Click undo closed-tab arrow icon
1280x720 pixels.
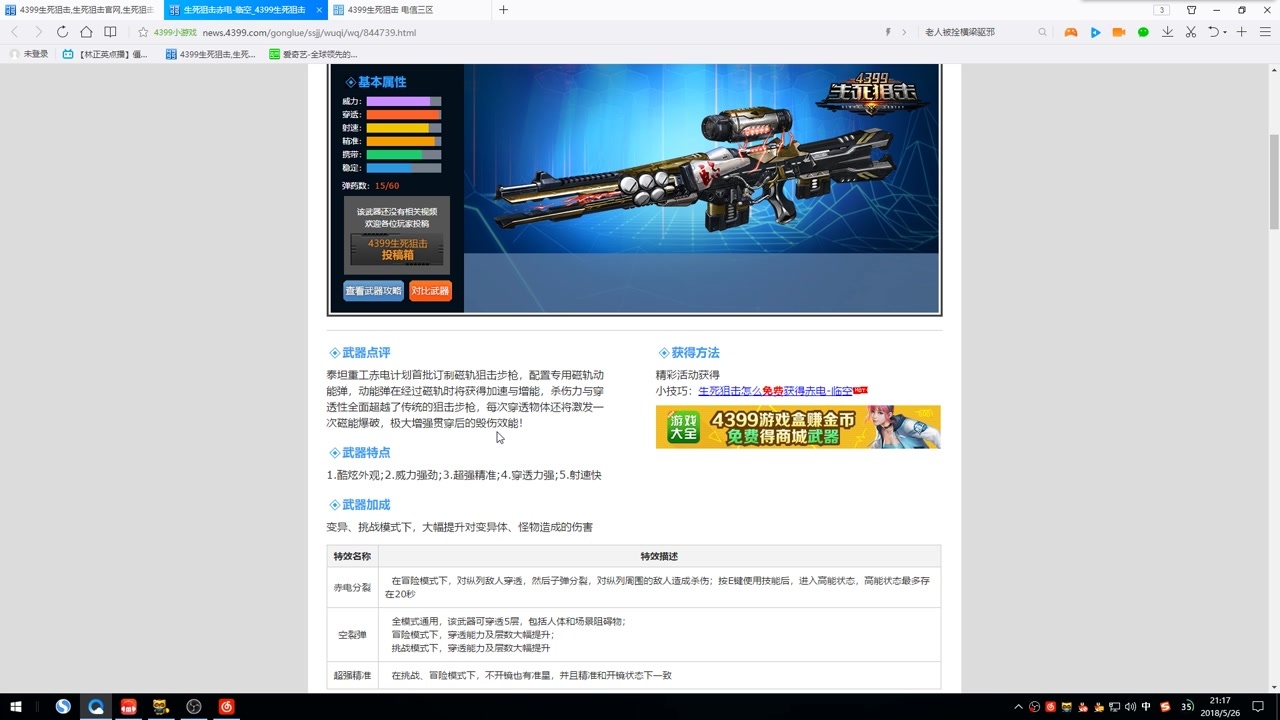pyautogui.click(x=1213, y=32)
